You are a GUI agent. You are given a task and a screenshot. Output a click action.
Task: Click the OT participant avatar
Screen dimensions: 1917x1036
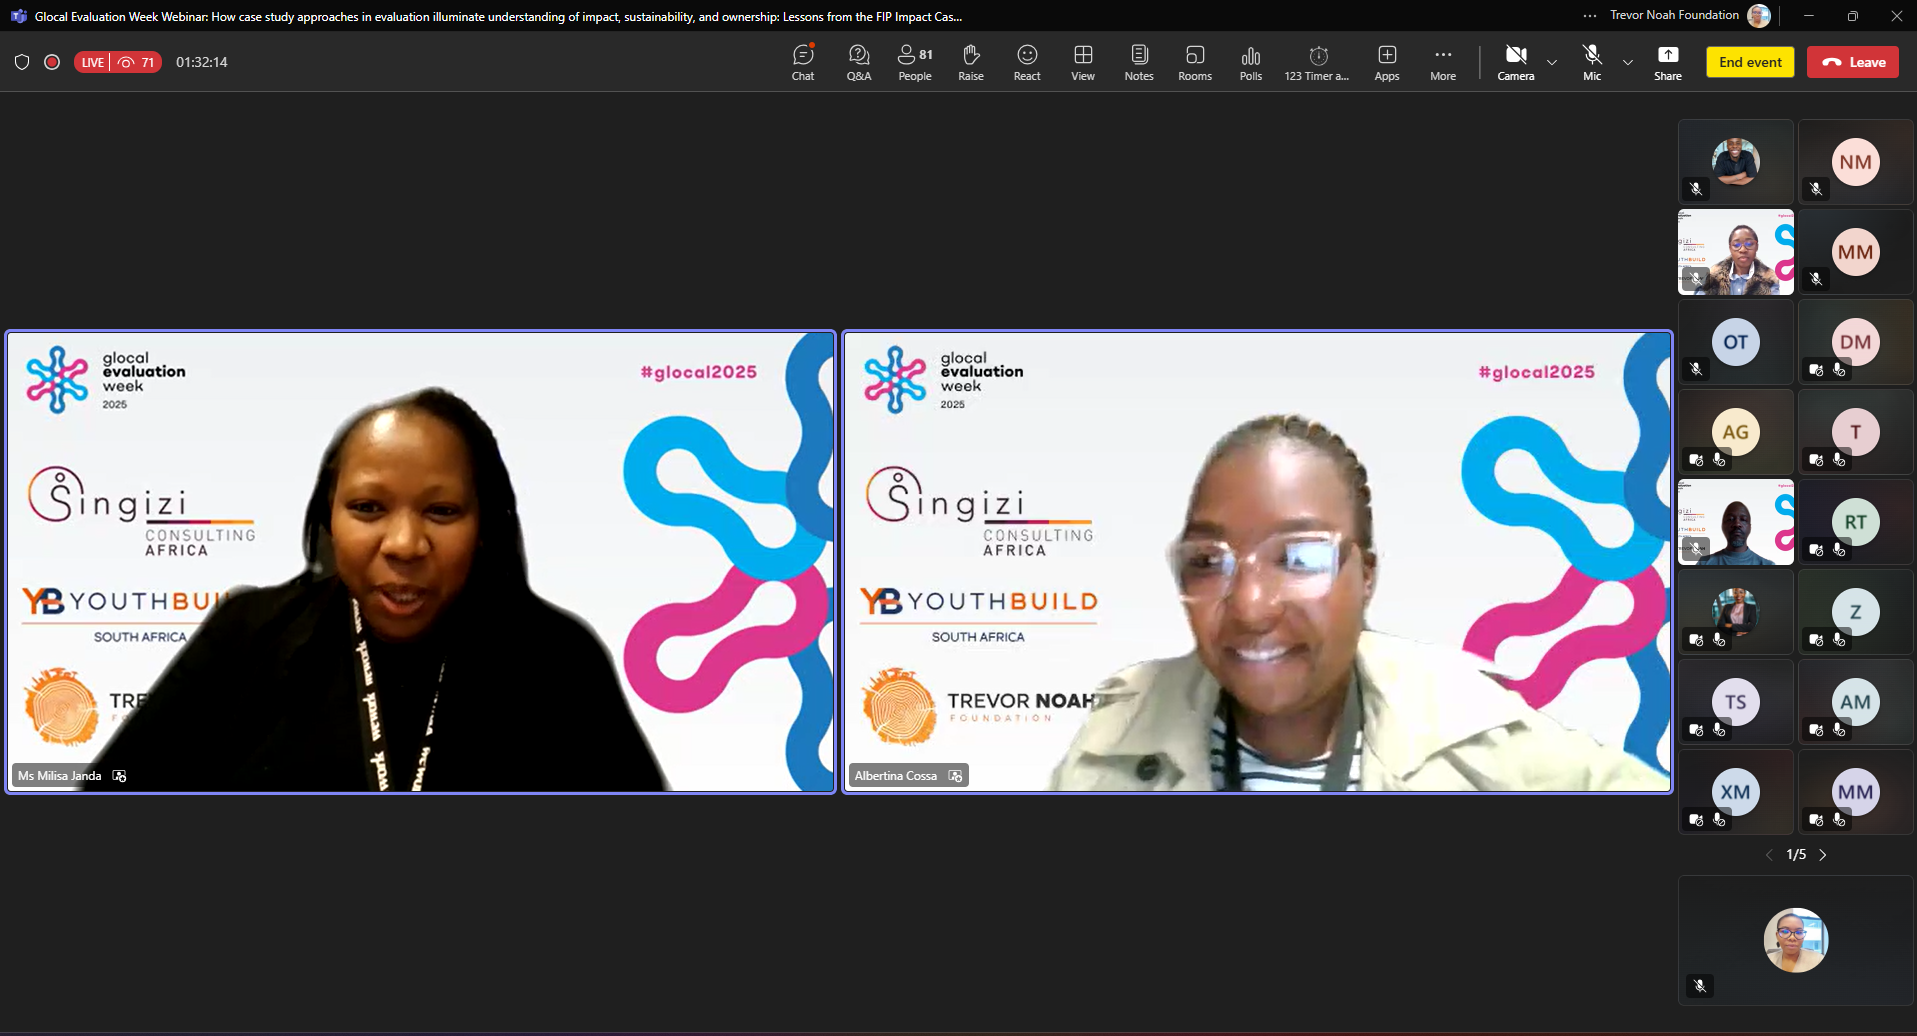[1736, 342]
